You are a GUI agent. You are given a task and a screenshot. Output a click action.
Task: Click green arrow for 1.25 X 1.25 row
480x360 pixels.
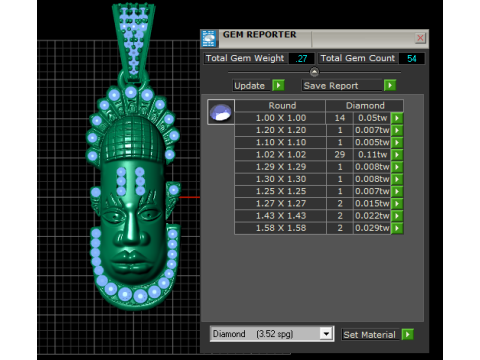(397, 191)
